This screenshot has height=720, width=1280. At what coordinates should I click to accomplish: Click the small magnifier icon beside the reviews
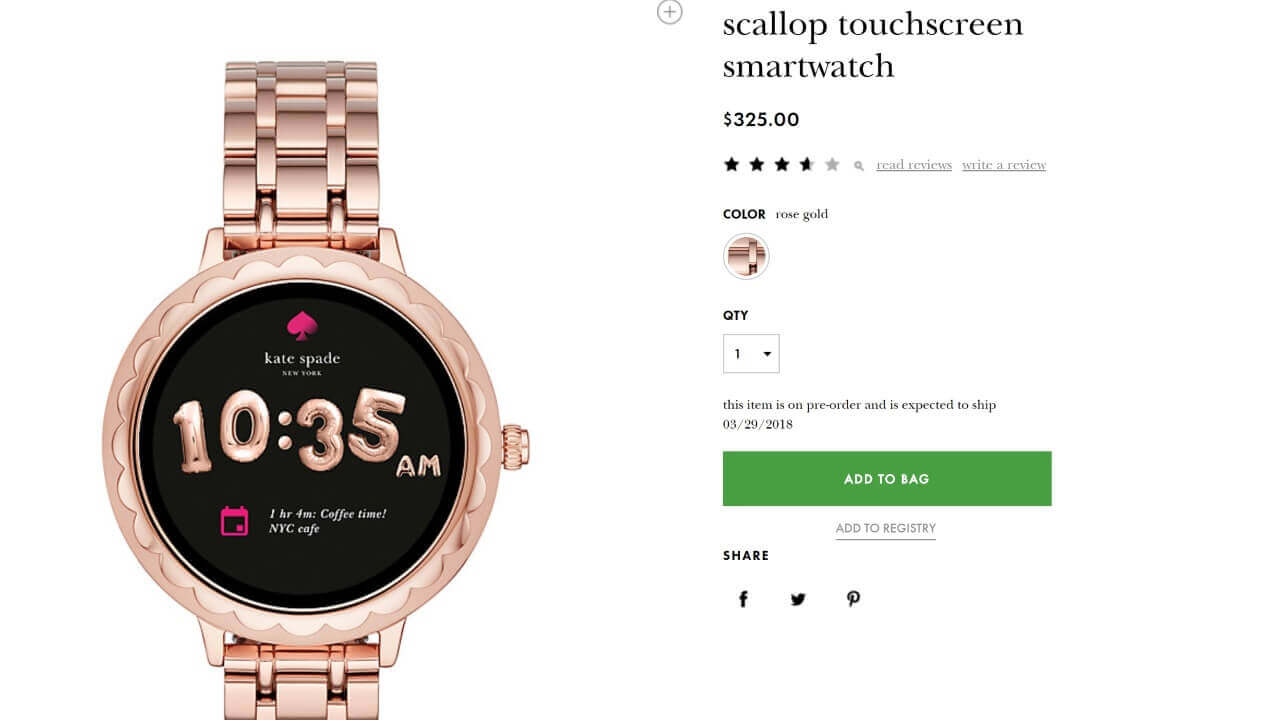tap(859, 166)
